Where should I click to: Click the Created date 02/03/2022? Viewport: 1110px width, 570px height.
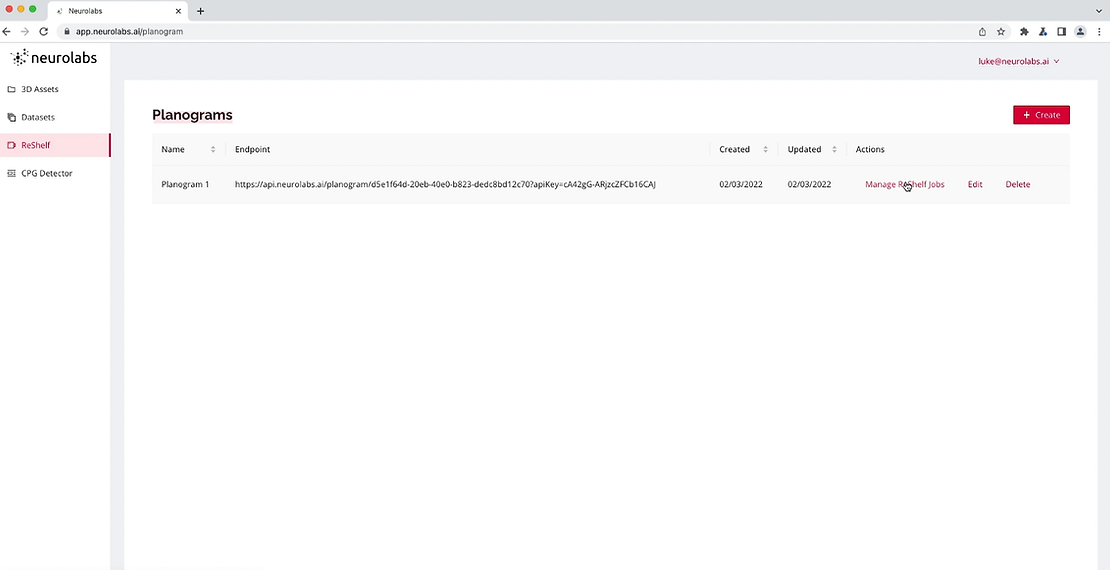[x=741, y=184]
